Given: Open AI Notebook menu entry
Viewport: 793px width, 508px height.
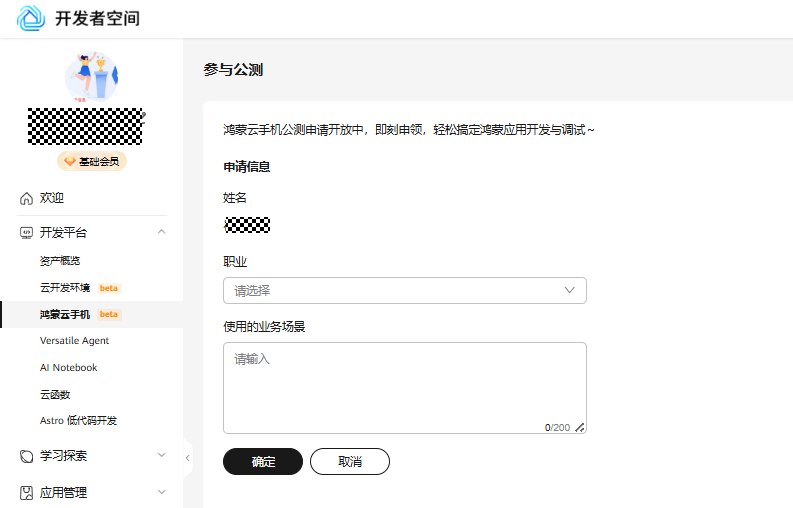Looking at the screenshot, I should [x=69, y=368].
